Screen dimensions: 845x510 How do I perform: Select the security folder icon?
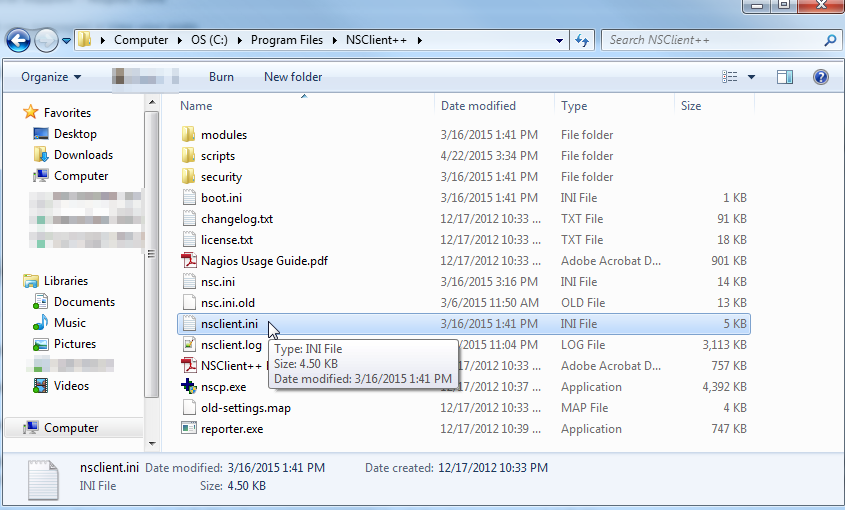pos(188,176)
